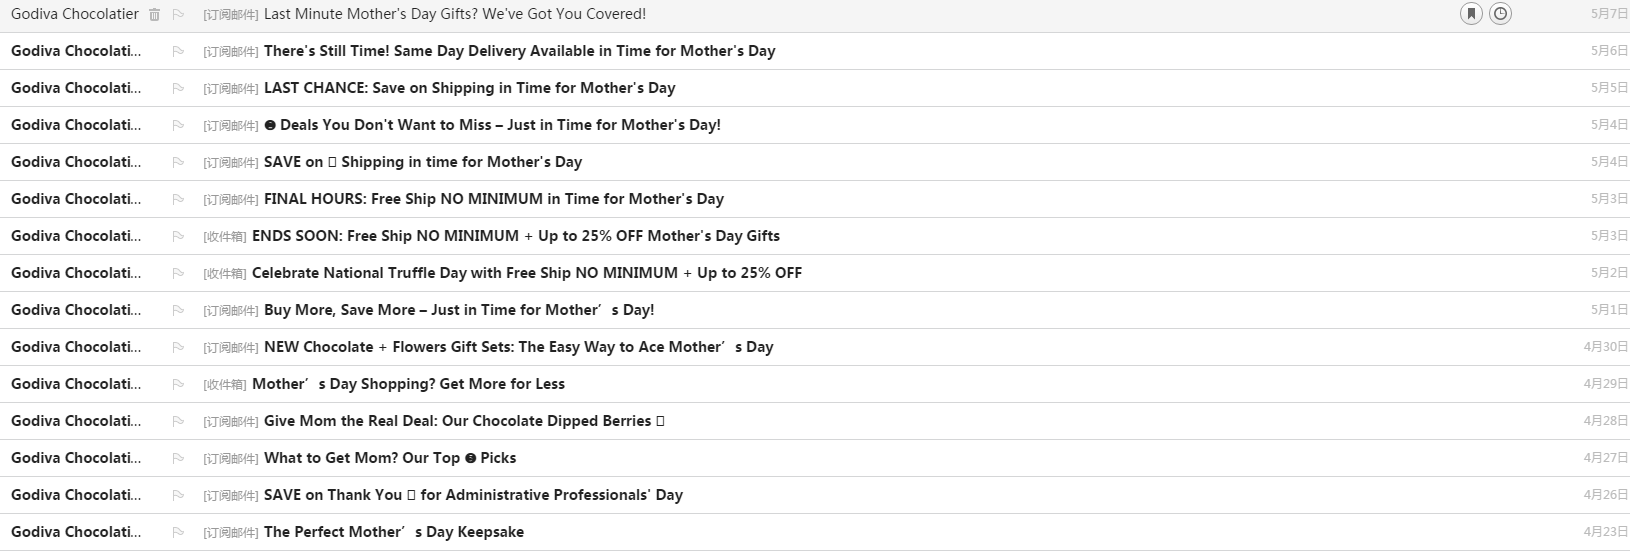Open NEW Chocolate + Flowers Gift Sets email
Image resolution: width=1640 pixels, height=551 pixels.
[518, 347]
